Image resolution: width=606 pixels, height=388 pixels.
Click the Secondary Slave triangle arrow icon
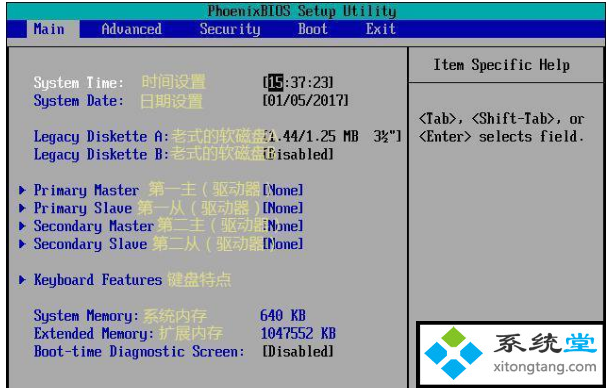pyautogui.click(x=22, y=244)
